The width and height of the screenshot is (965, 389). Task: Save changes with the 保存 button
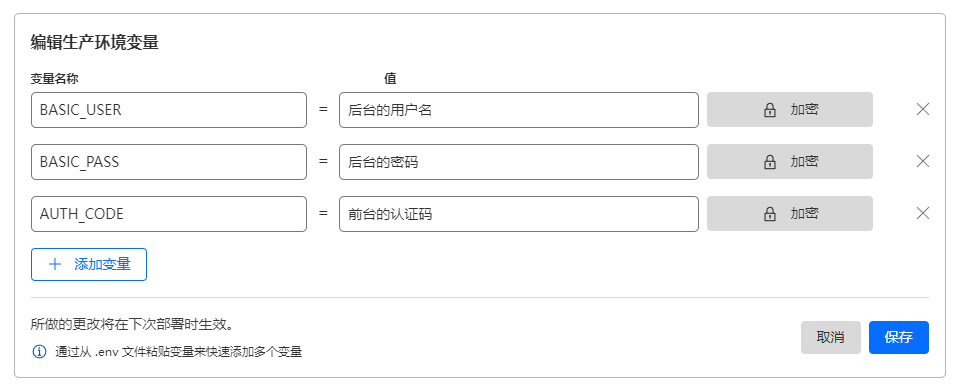coord(899,337)
